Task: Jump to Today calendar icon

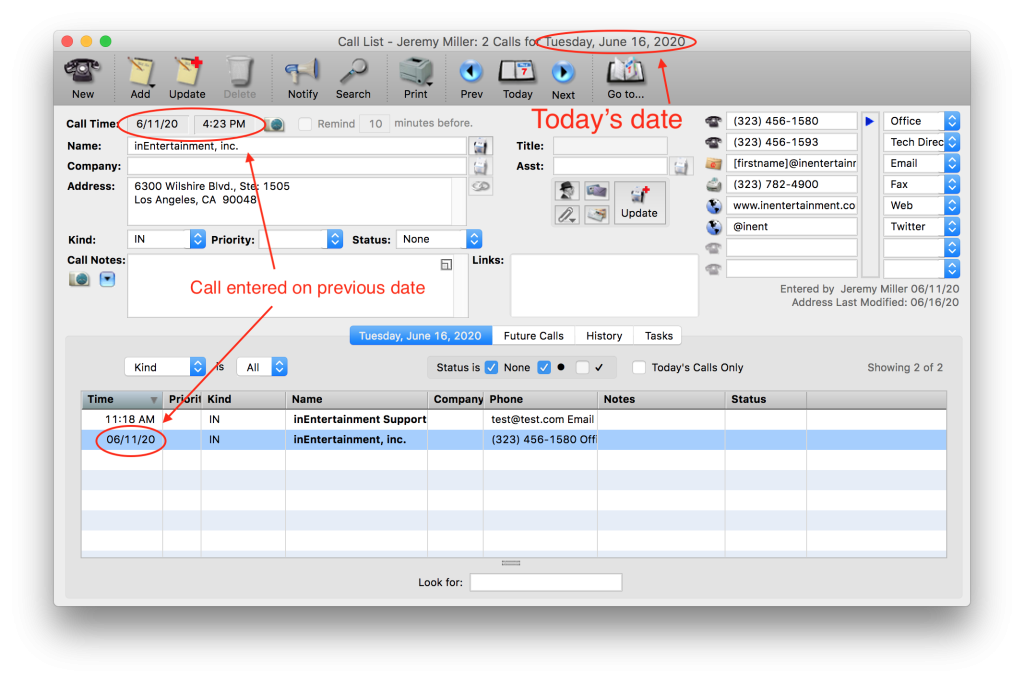Action: click(517, 72)
